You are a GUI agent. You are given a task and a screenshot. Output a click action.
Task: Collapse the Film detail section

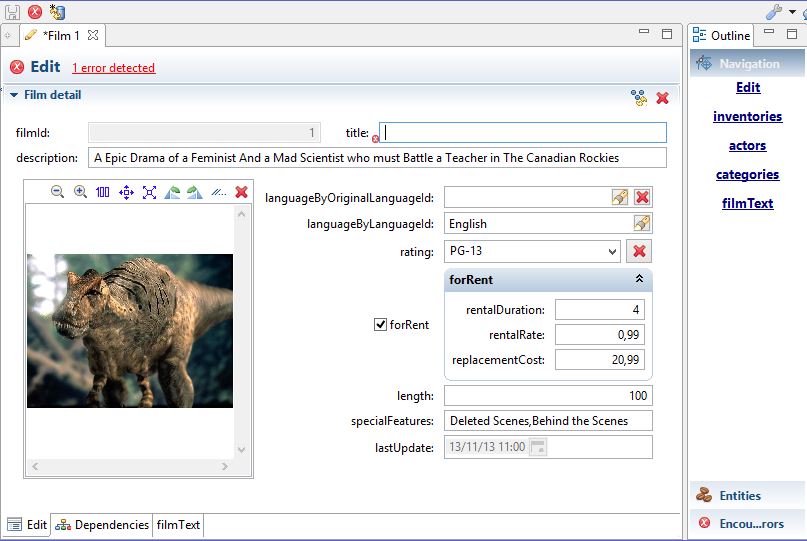pyautogui.click(x=14, y=96)
